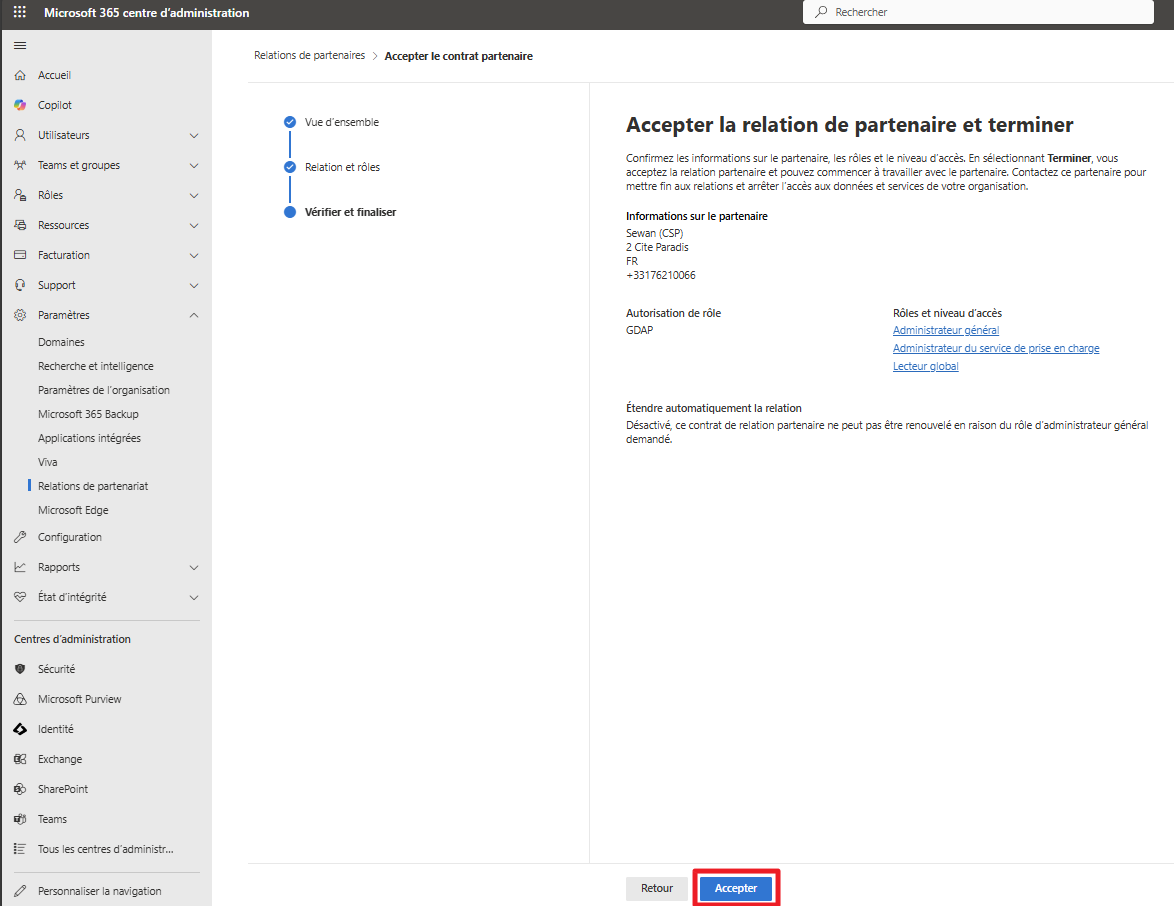Screen dimensions: 1174x906
Task: Click the Rechercher search field
Action: pyautogui.click(x=978, y=12)
